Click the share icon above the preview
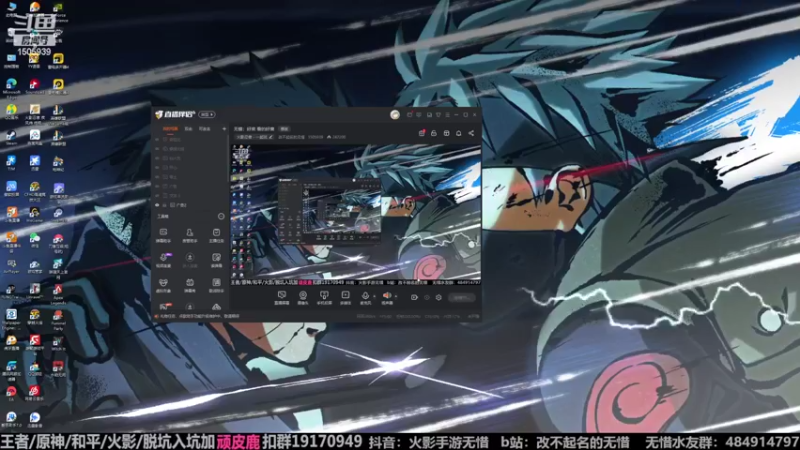Image resolution: width=800 pixels, height=450 pixels. pyautogui.click(x=471, y=133)
